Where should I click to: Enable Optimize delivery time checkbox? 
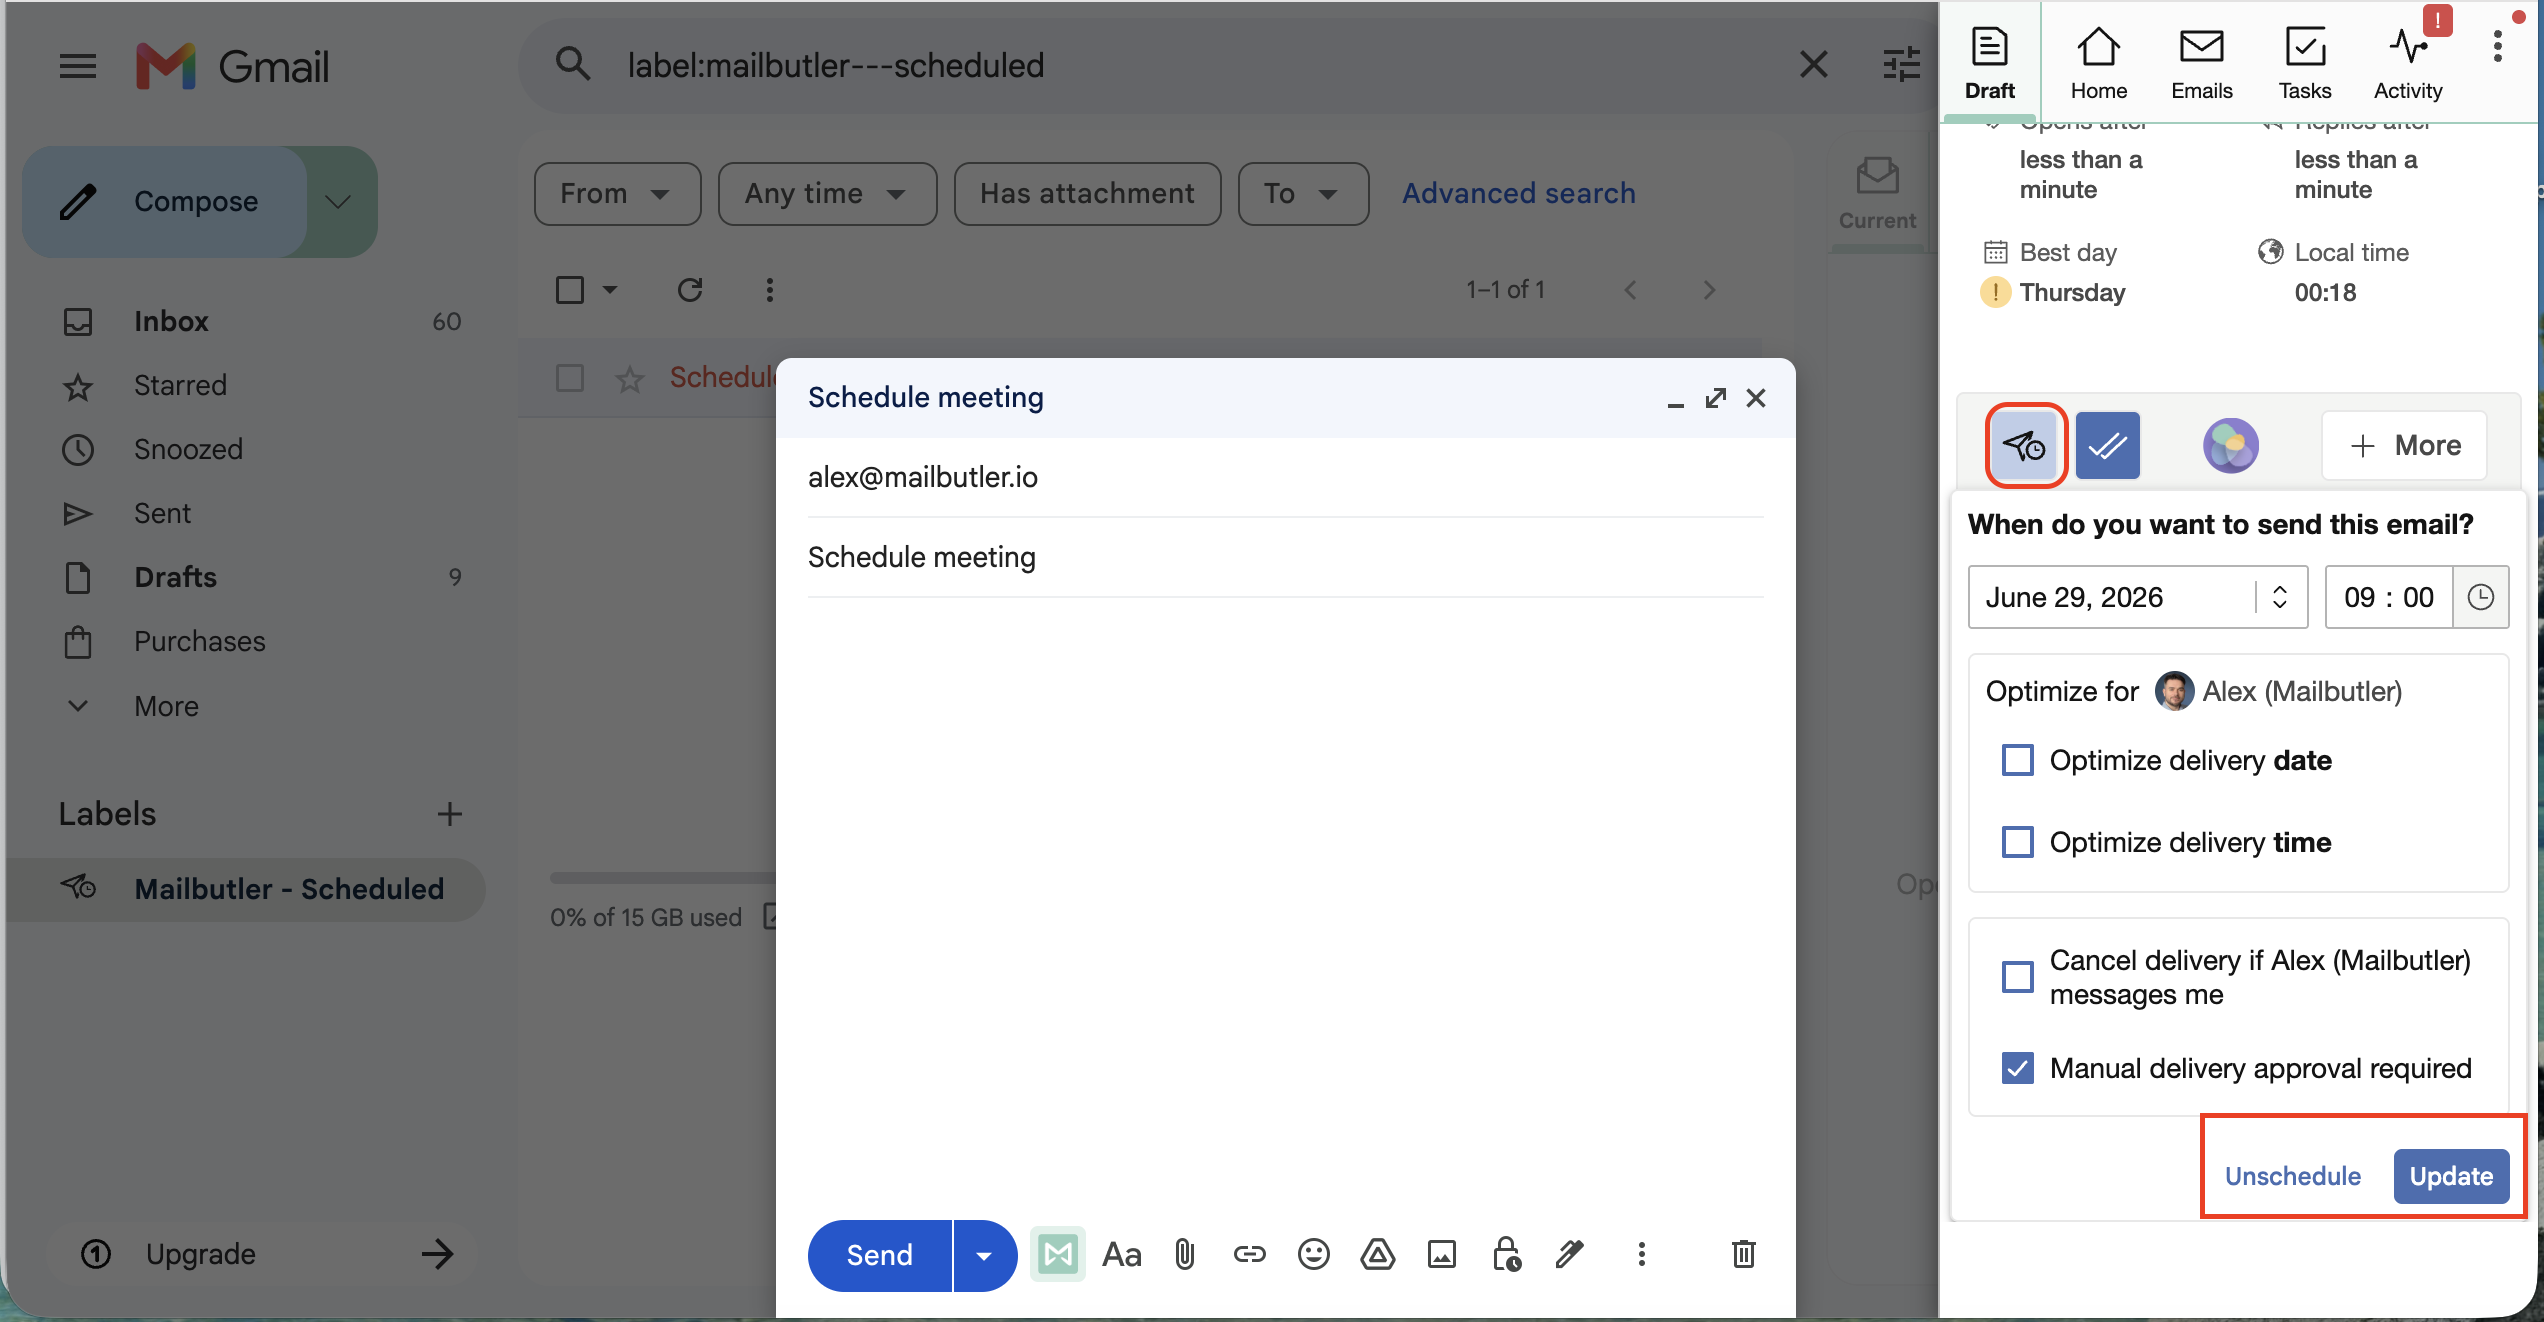tap(2018, 842)
